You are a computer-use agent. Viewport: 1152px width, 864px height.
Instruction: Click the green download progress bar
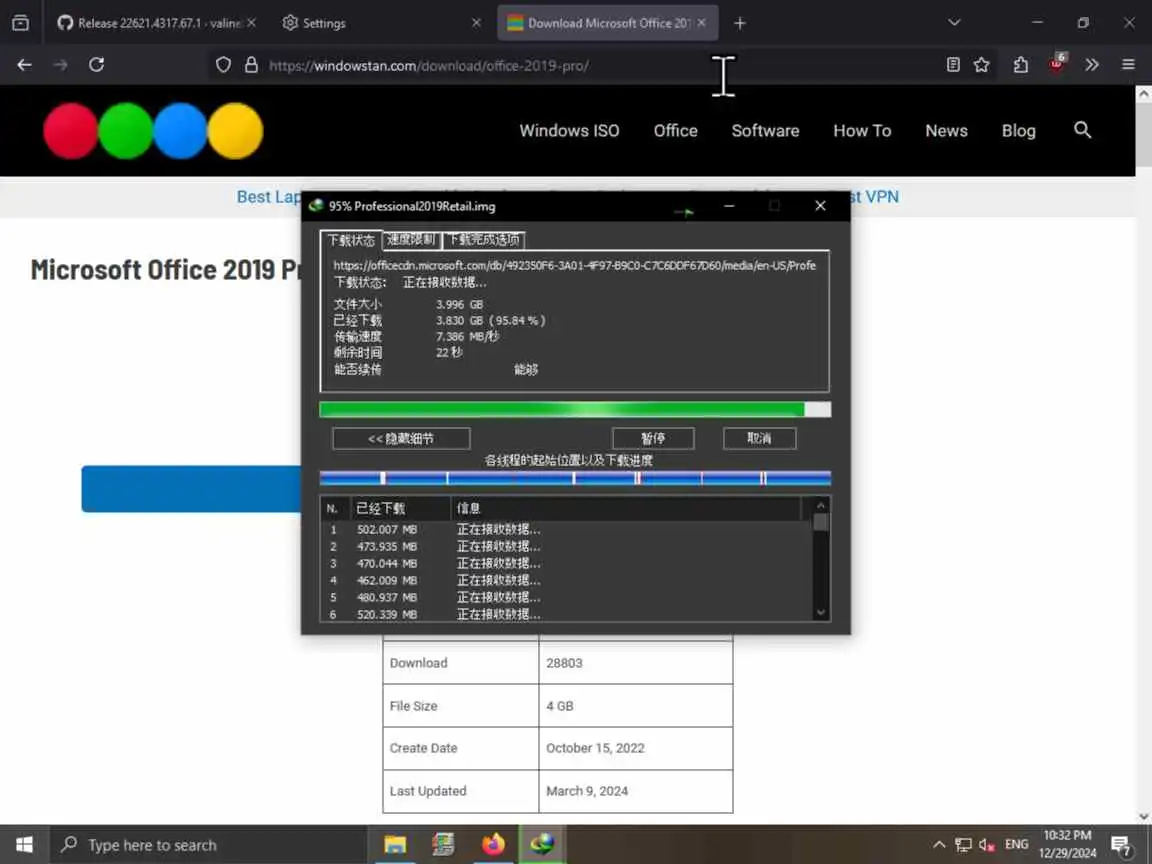(x=575, y=409)
